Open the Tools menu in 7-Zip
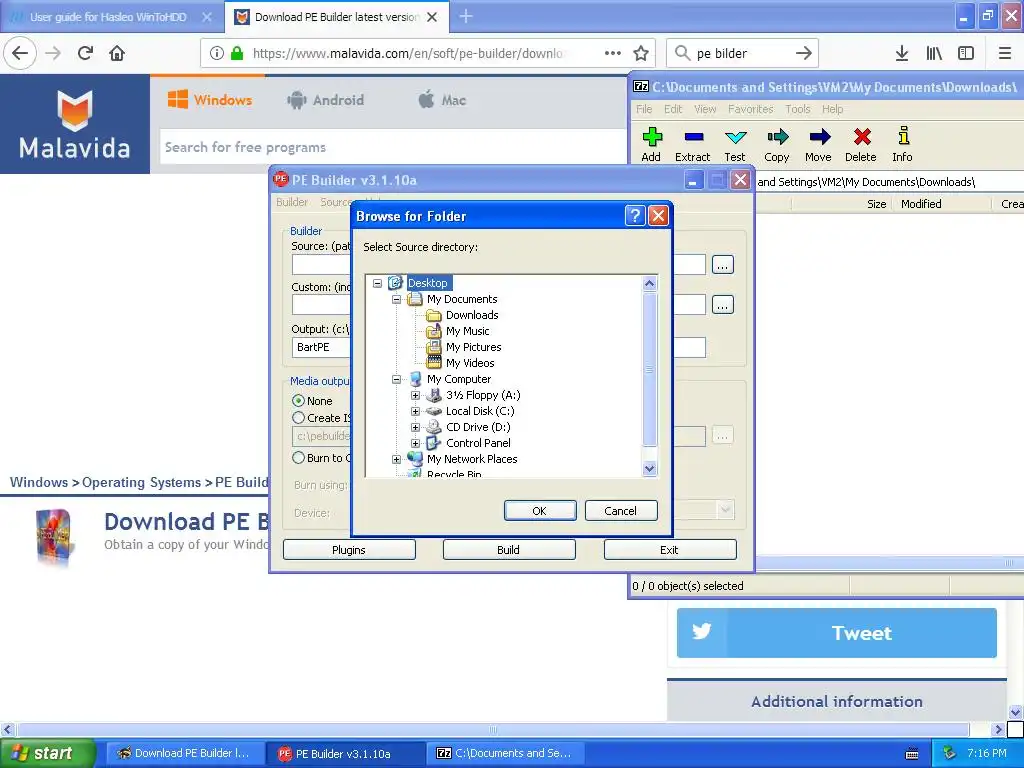Viewport: 1024px width, 768px height. [x=797, y=109]
